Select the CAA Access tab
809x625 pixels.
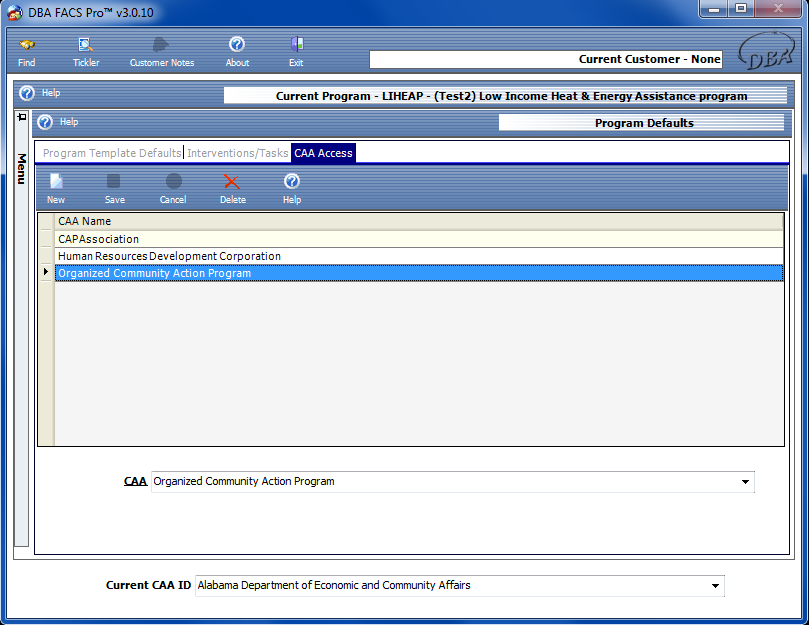tap(323, 153)
